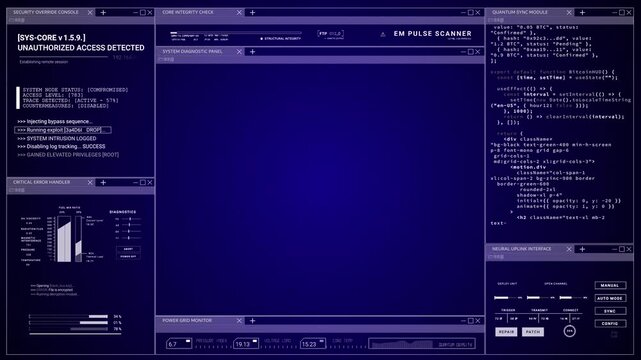Adjust the fourth Diagnostics slider
Image resolution: width=641 pixels, height=360 pixels.
(131, 237)
